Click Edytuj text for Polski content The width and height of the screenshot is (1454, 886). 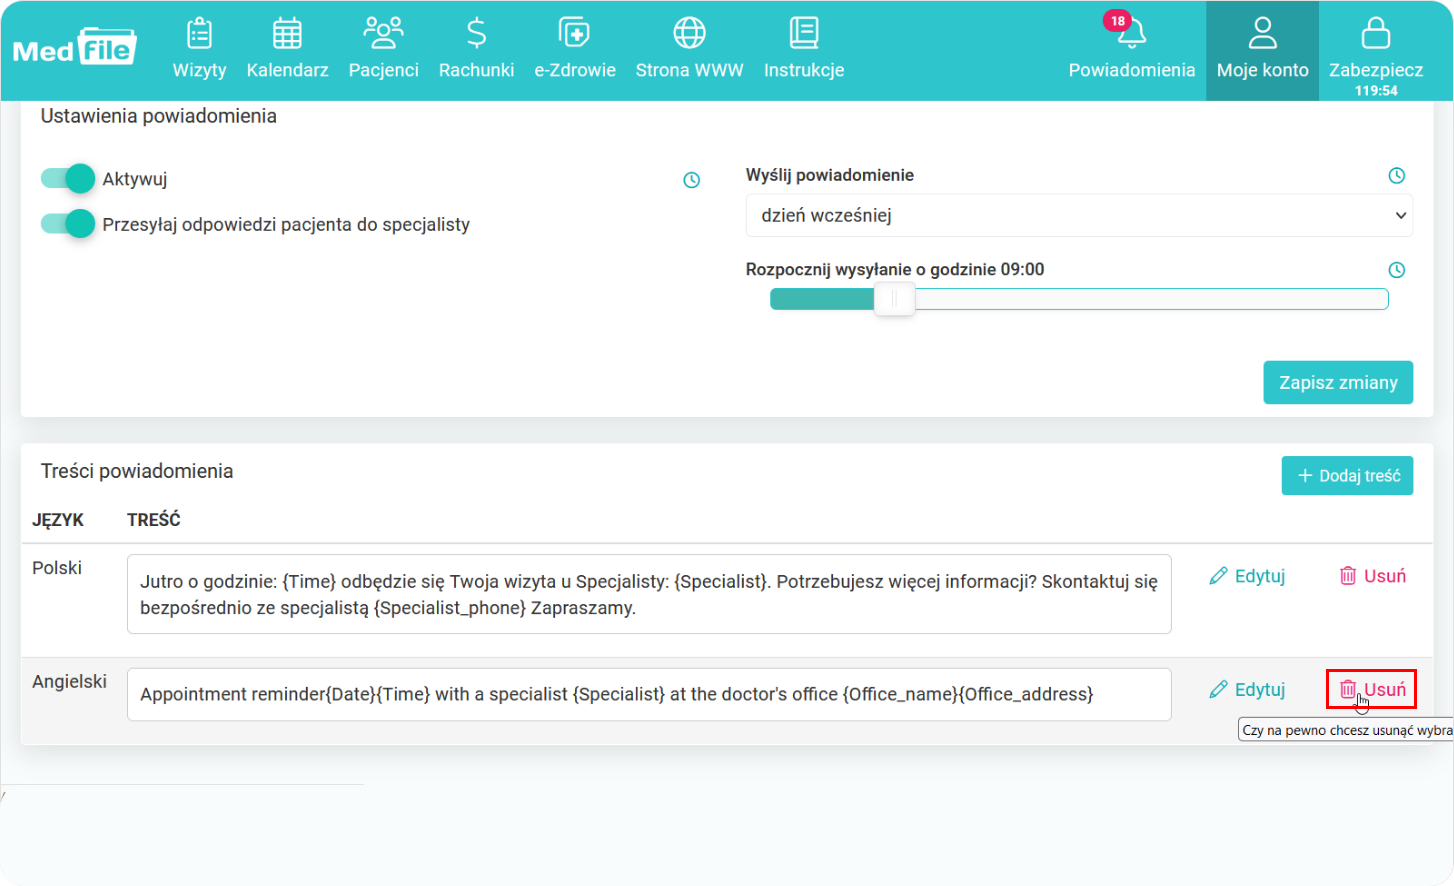point(1260,576)
